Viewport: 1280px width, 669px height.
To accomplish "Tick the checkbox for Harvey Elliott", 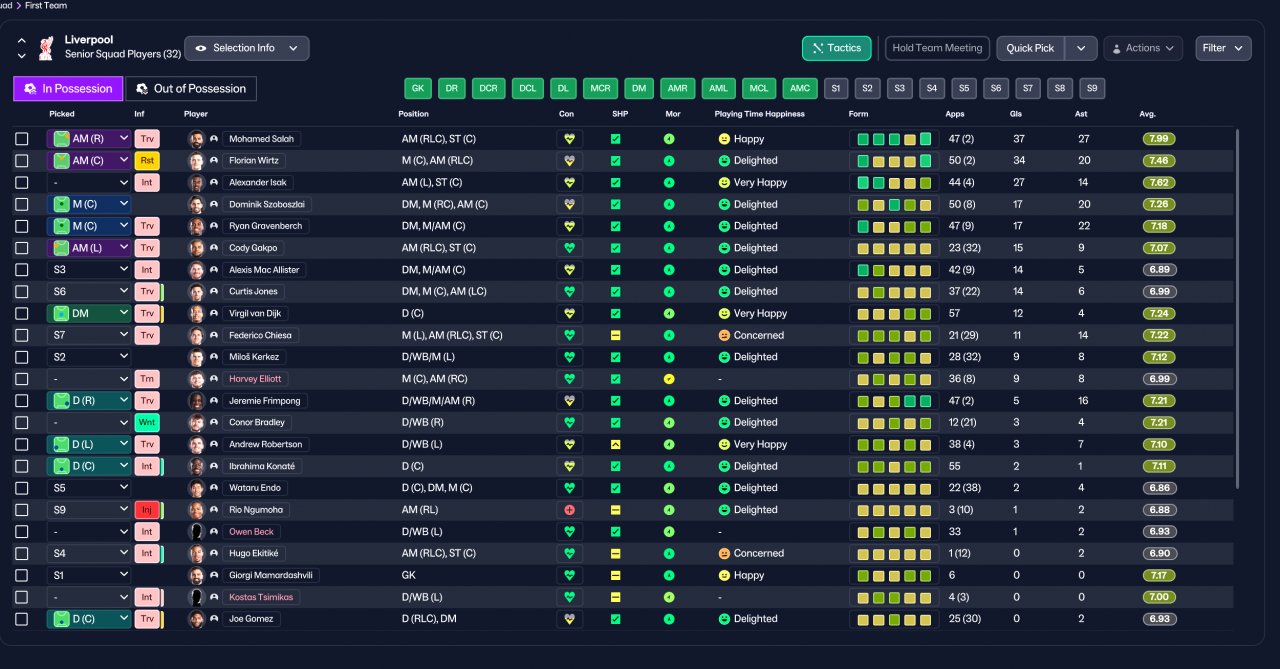I will (22, 379).
